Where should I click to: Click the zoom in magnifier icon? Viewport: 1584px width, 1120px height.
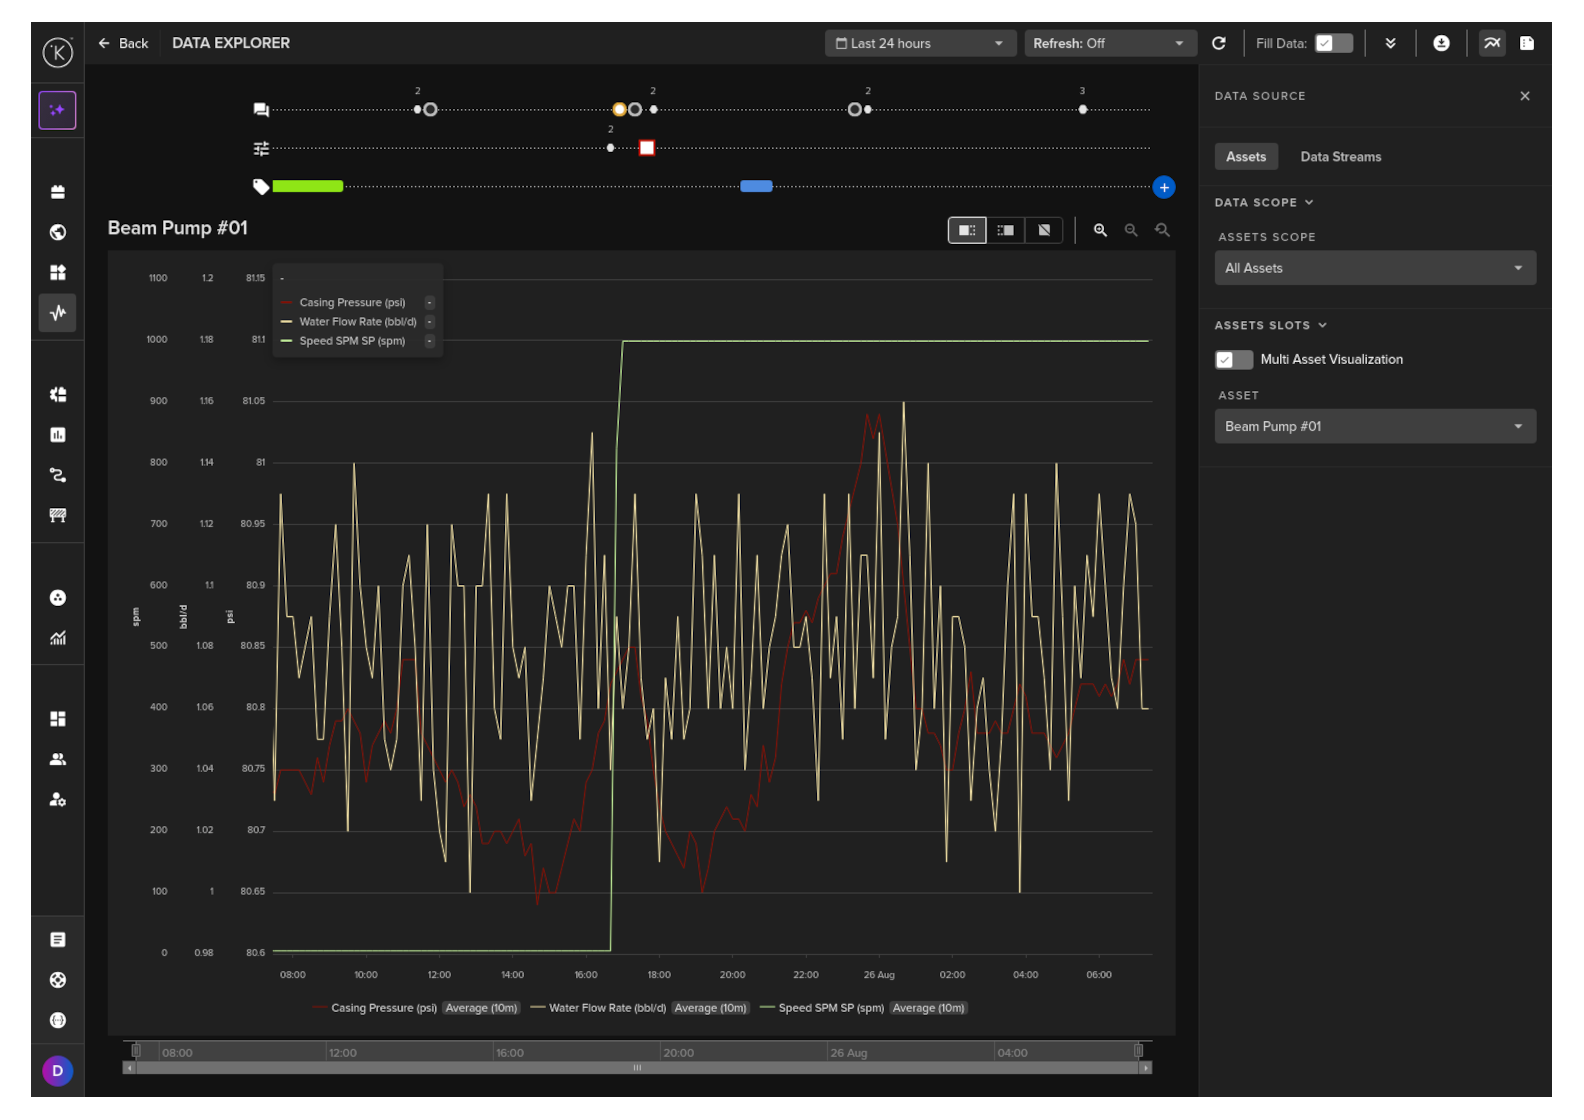pyautogui.click(x=1100, y=230)
